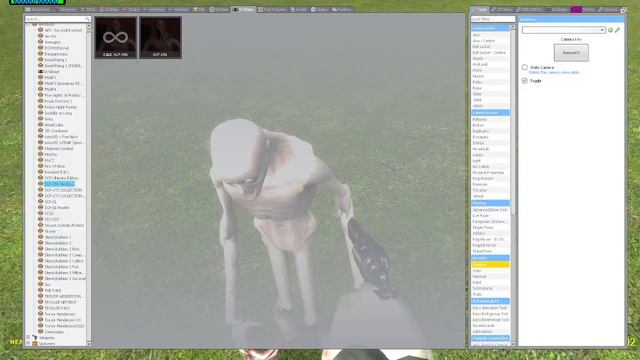Click the Weapons category gun icon

tap(35, 338)
